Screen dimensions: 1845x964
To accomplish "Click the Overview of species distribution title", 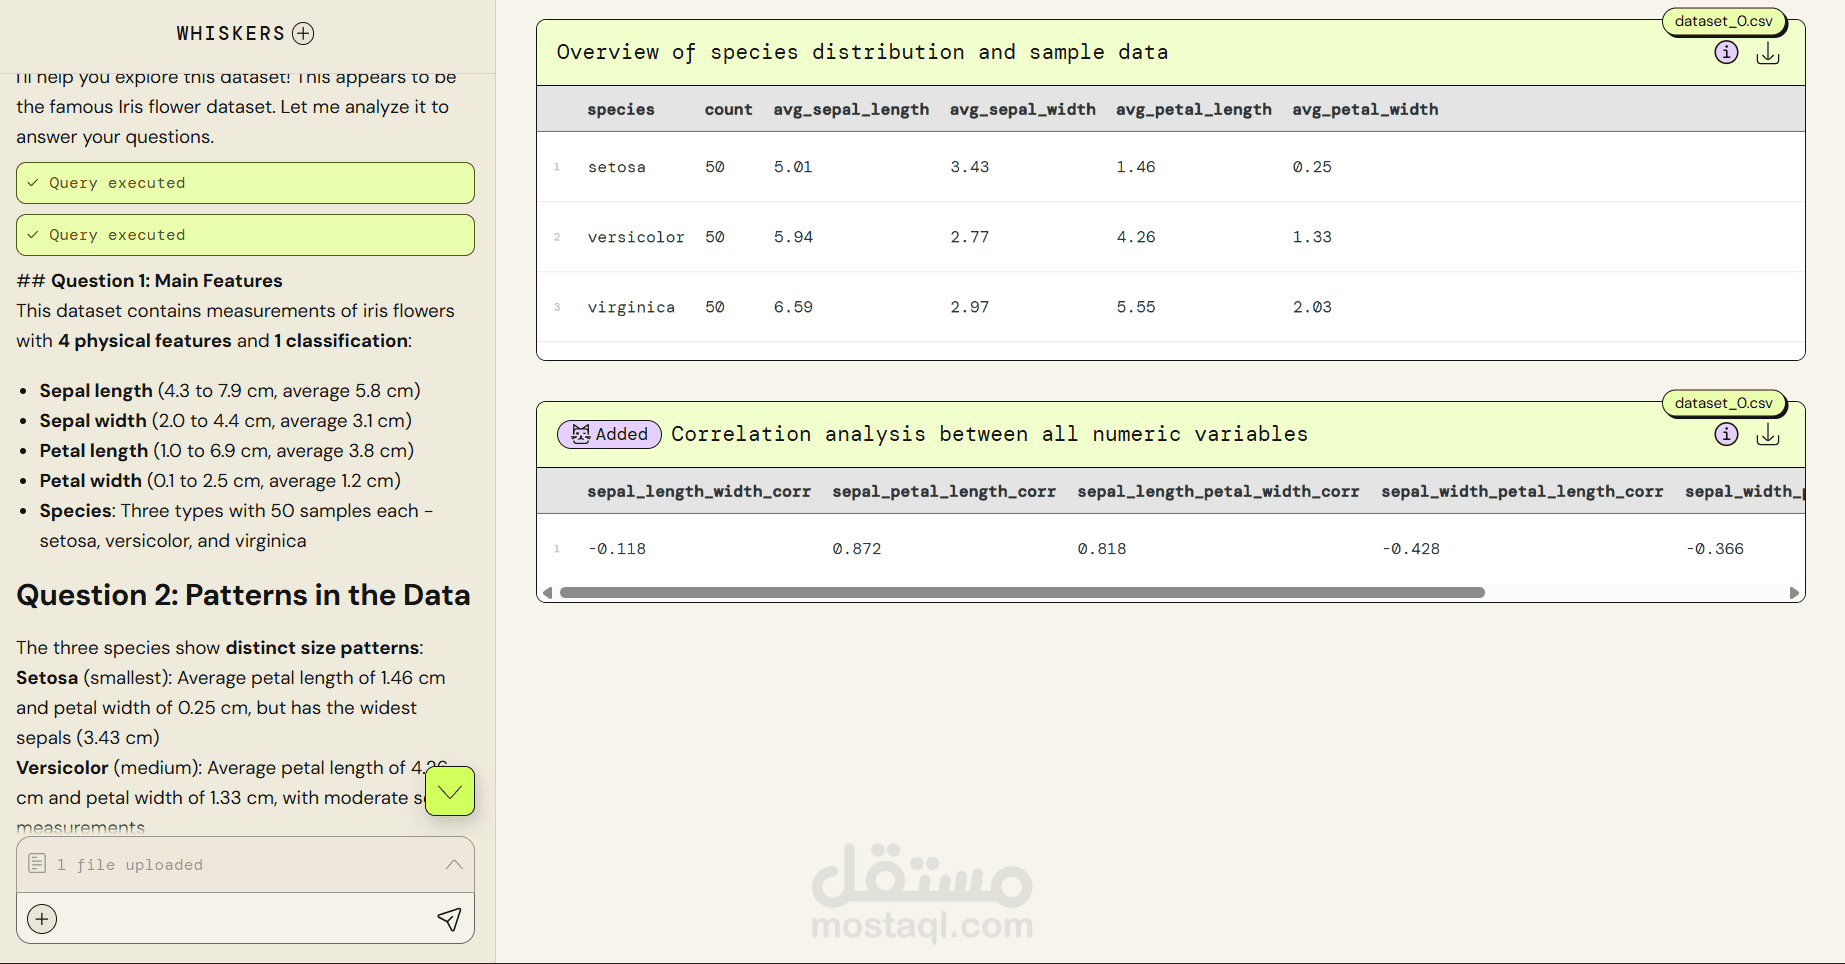I will point(862,52).
